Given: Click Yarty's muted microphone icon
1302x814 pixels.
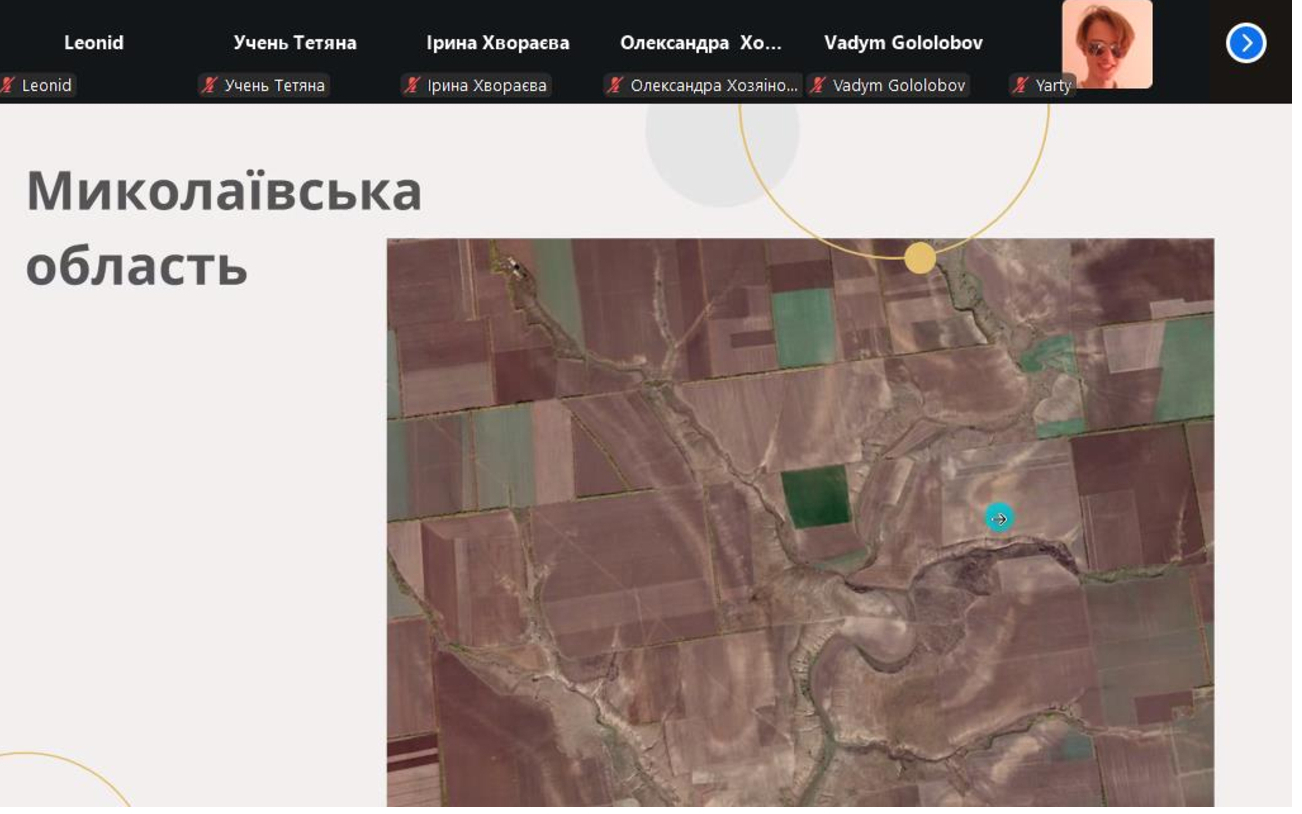Looking at the screenshot, I should [x=1020, y=86].
